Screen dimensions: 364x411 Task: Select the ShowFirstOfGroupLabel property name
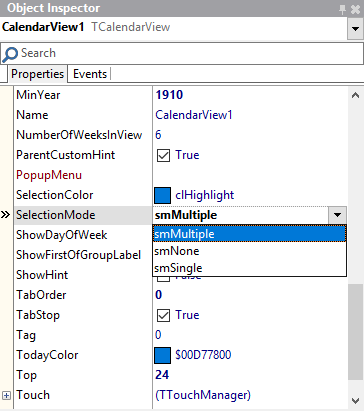(x=78, y=255)
